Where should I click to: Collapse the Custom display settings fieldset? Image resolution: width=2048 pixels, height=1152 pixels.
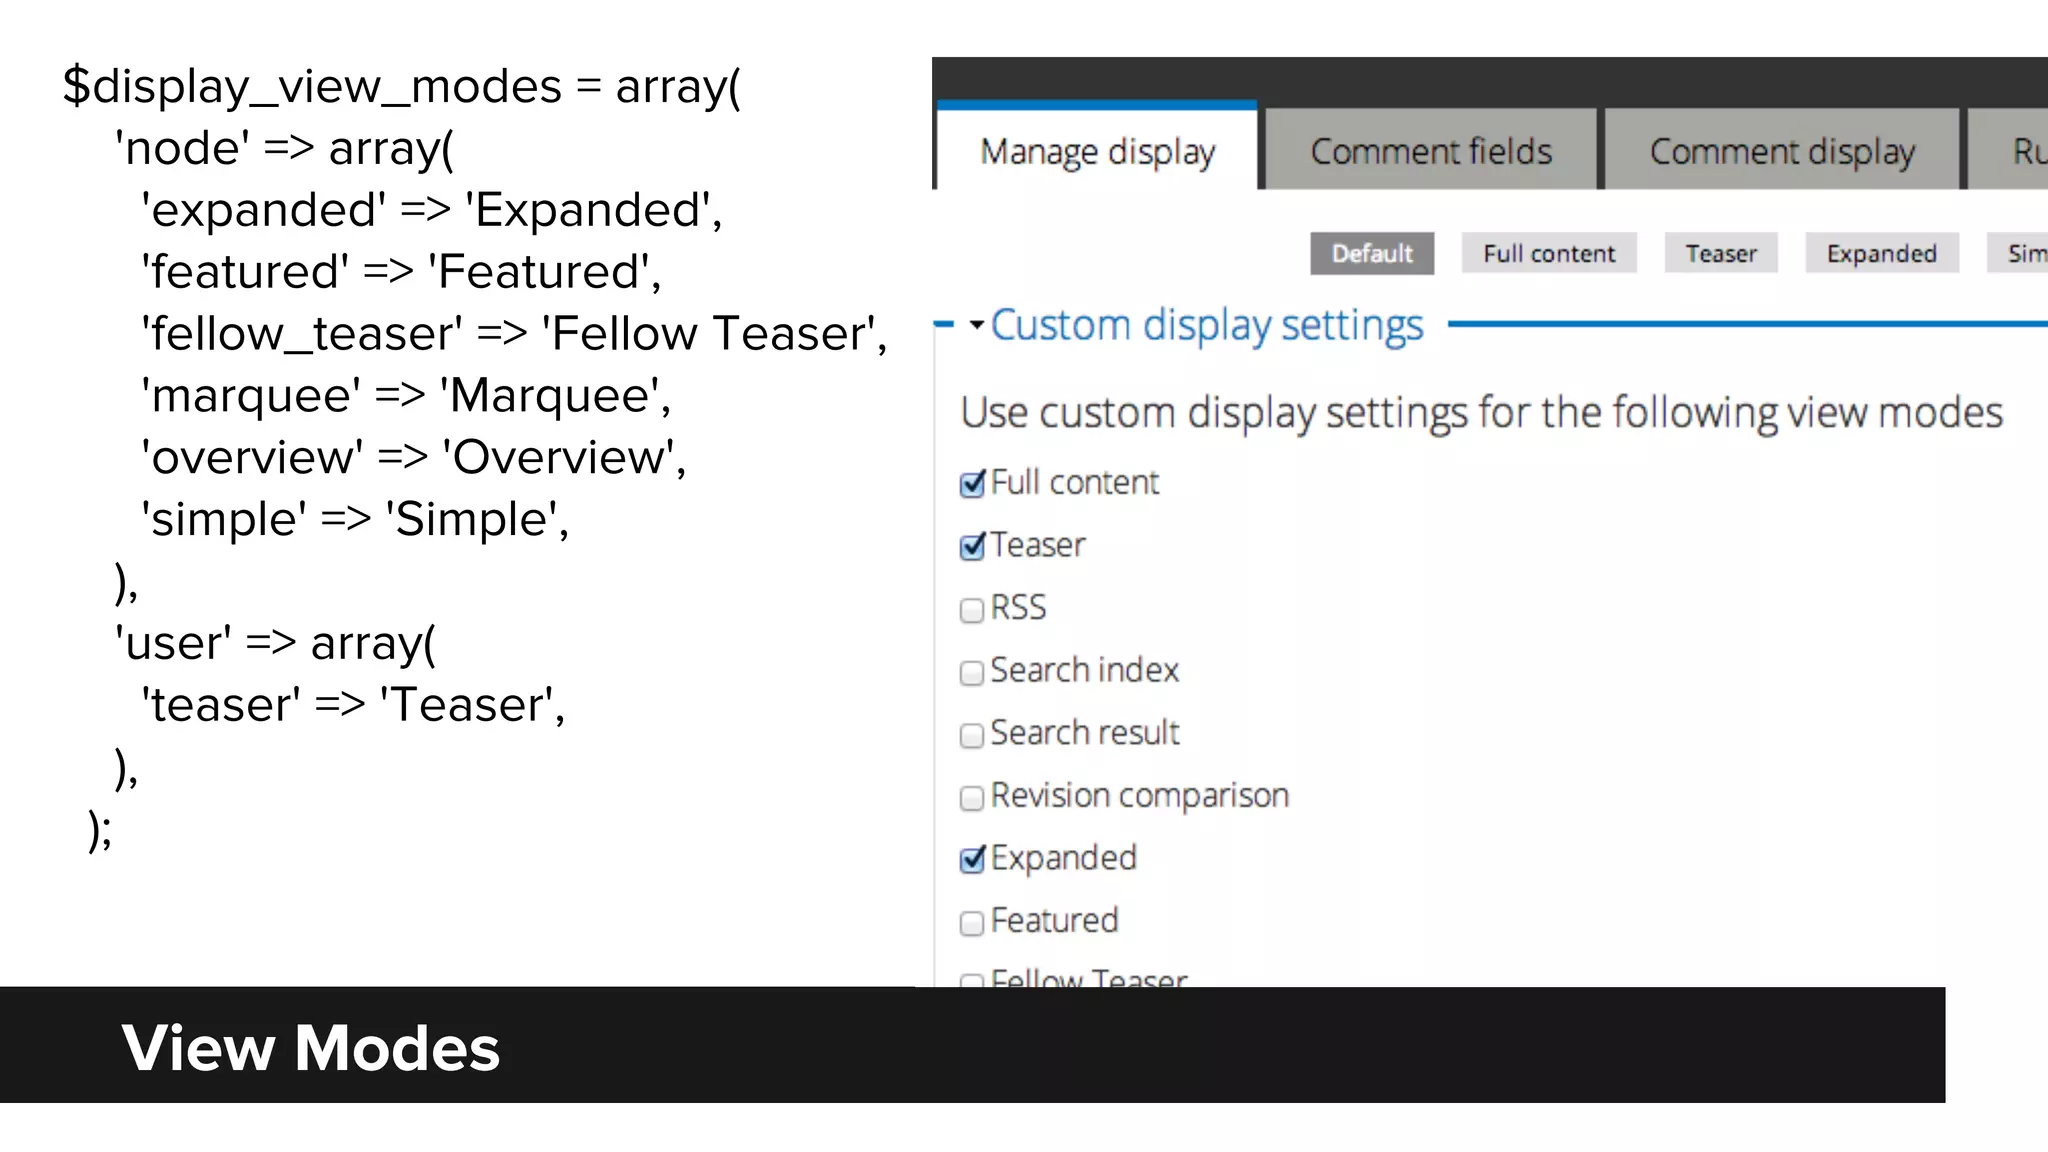977,325
